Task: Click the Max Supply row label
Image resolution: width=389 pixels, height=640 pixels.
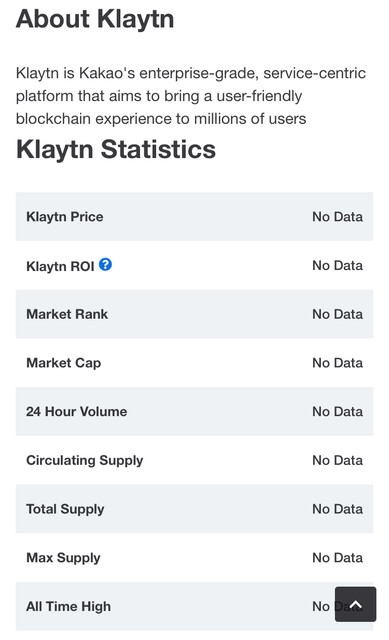Action: pyautogui.click(x=63, y=558)
